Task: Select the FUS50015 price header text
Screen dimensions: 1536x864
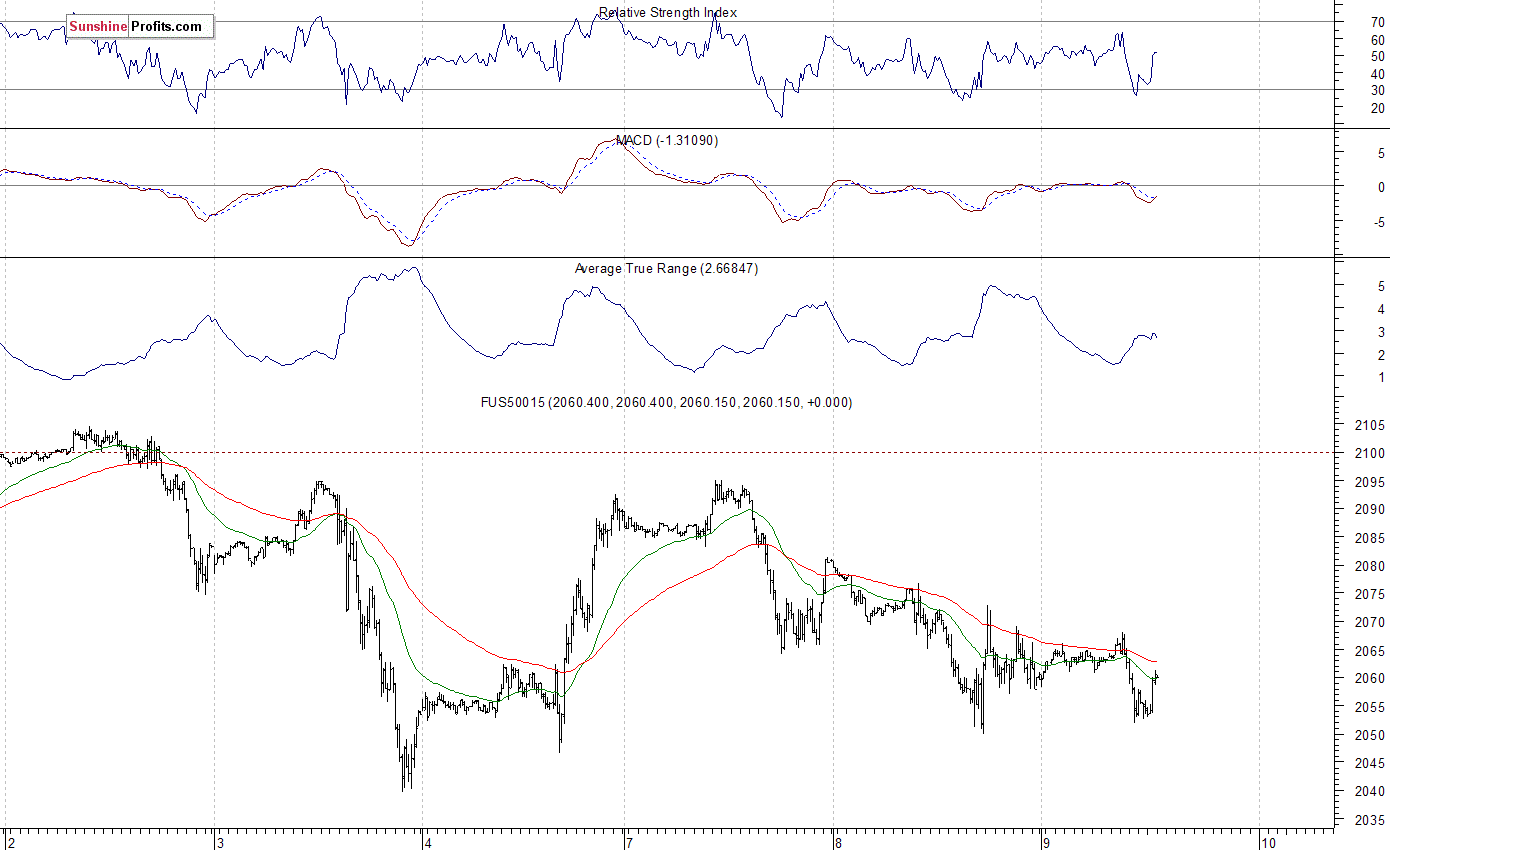Action: 666,403
